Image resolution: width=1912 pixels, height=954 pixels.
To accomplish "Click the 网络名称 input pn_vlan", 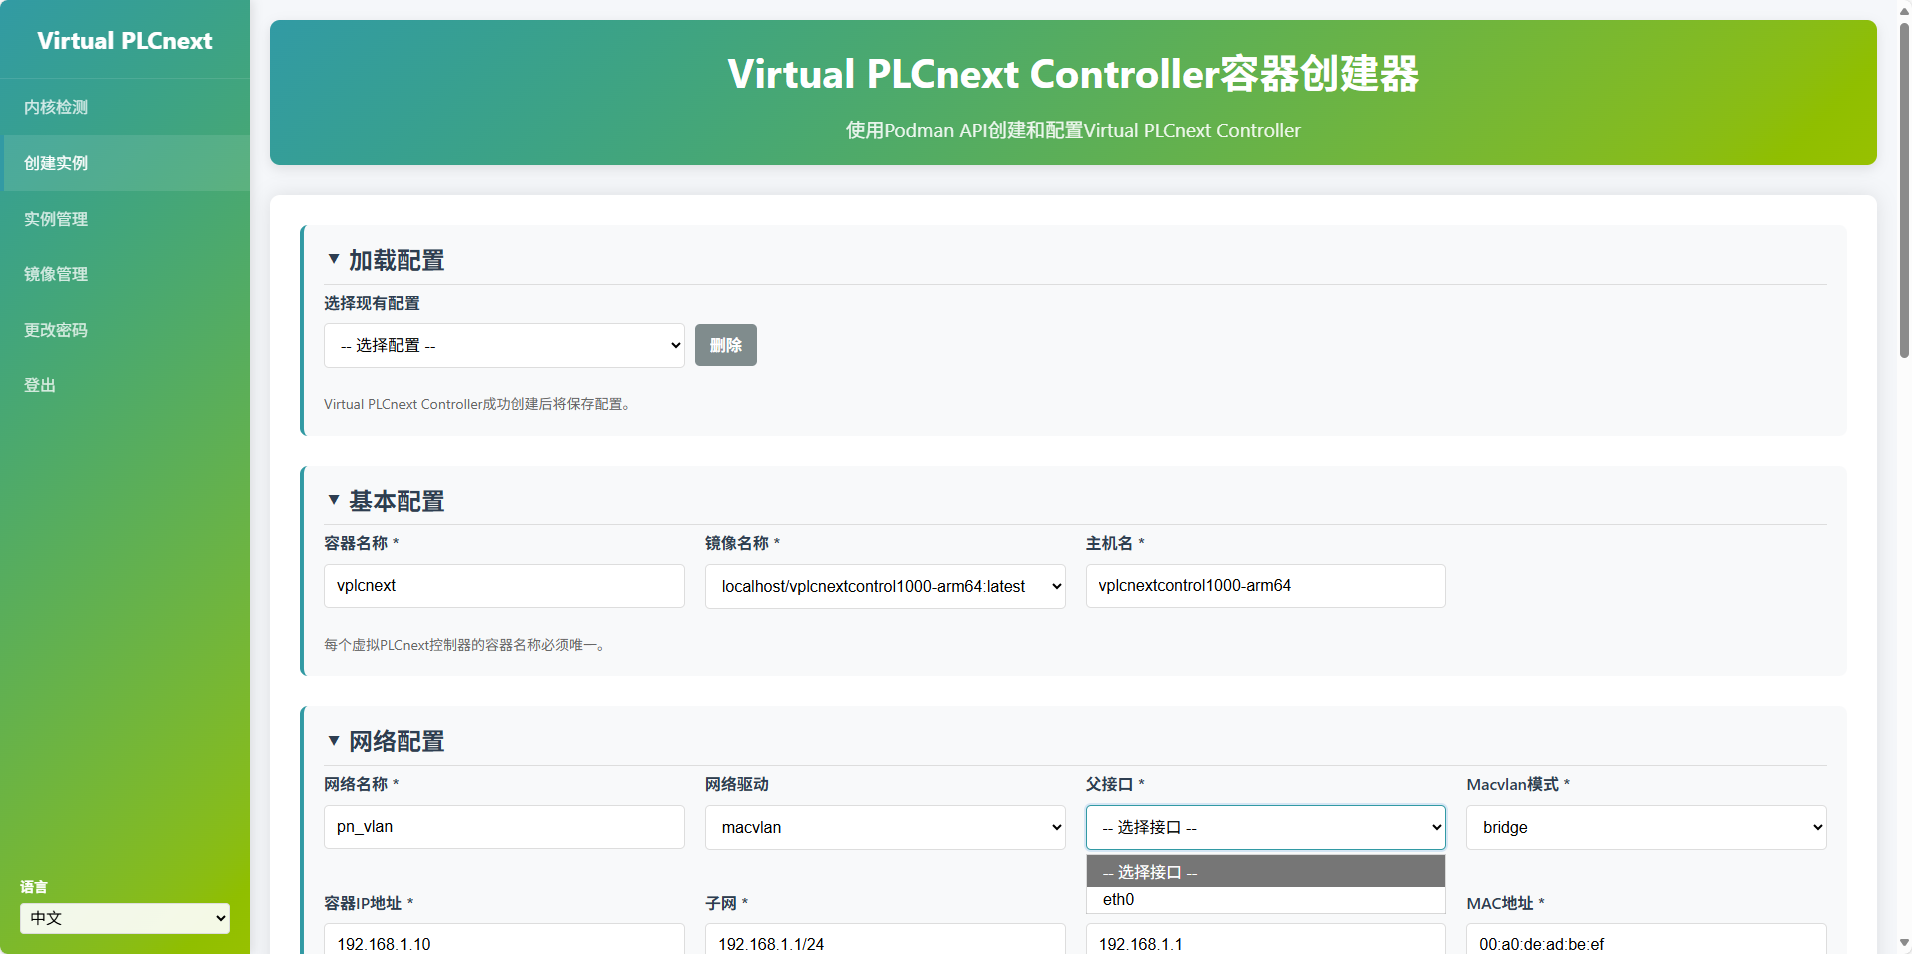I will click(x=504, y=827).
